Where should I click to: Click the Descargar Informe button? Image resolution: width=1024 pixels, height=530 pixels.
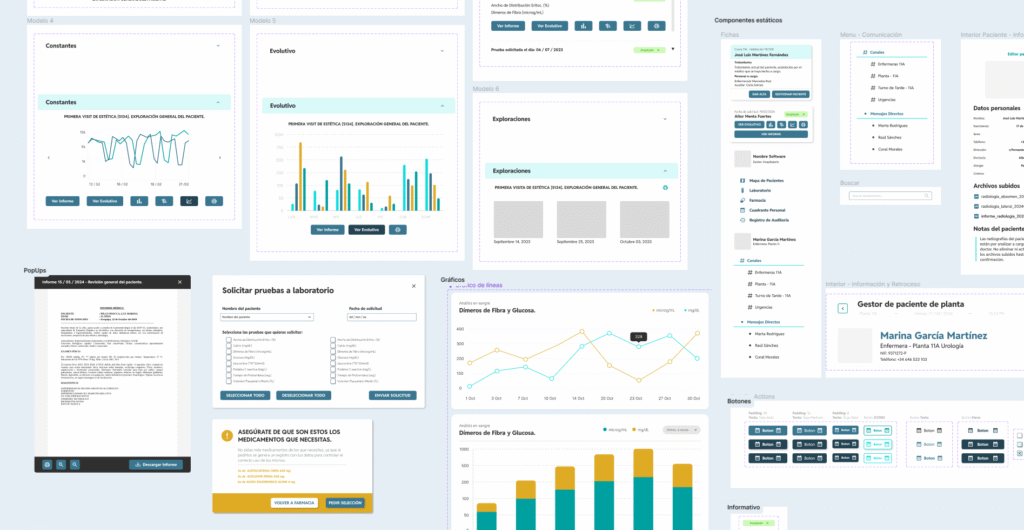(x=157, y=465)
